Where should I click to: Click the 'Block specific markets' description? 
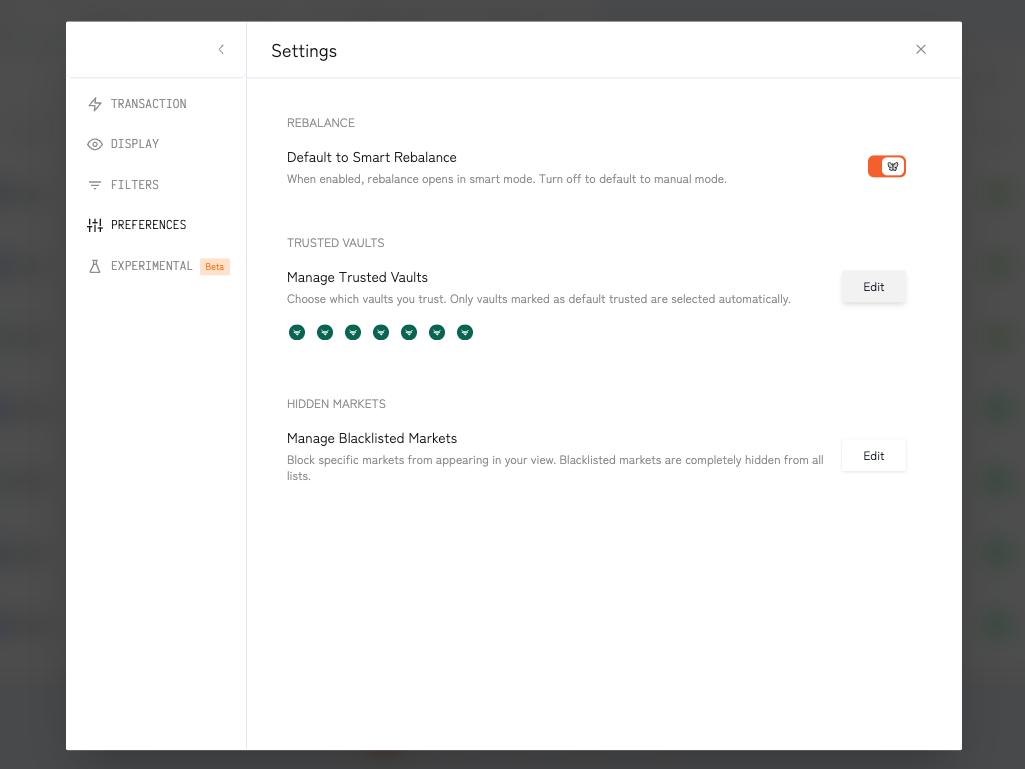[x=555, y=468]
